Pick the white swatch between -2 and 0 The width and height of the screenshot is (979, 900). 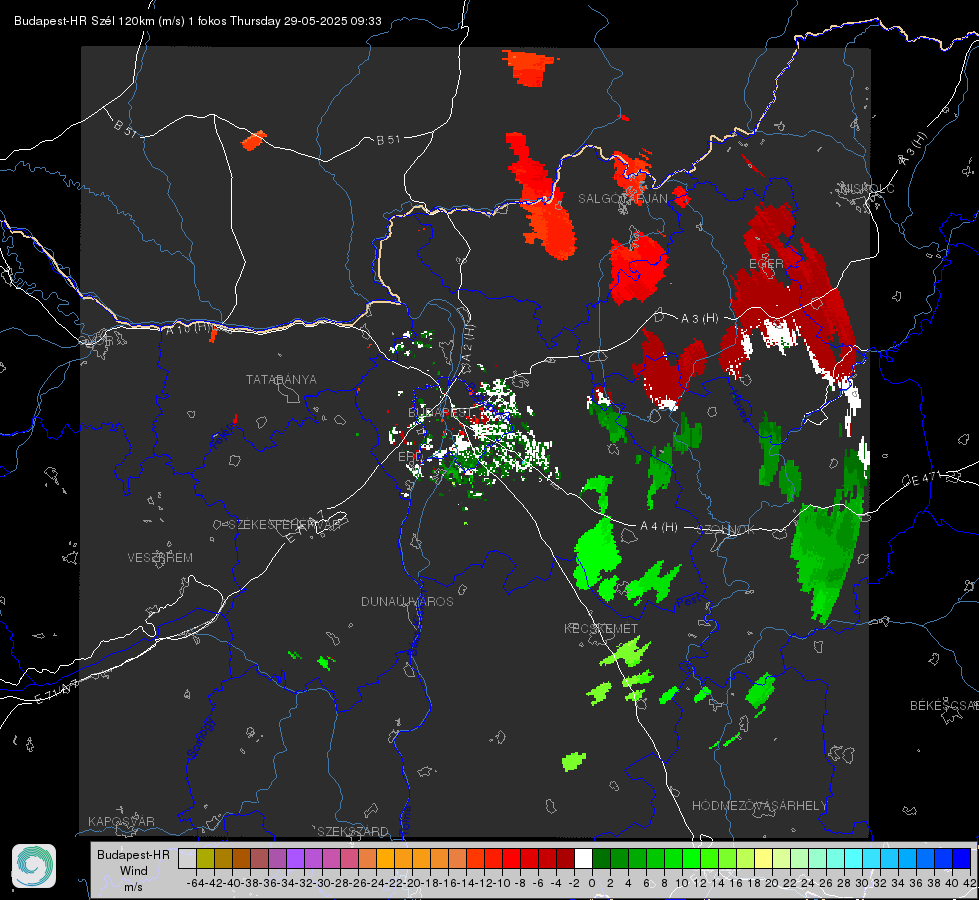pyautogui.click(x=583, y=858)
